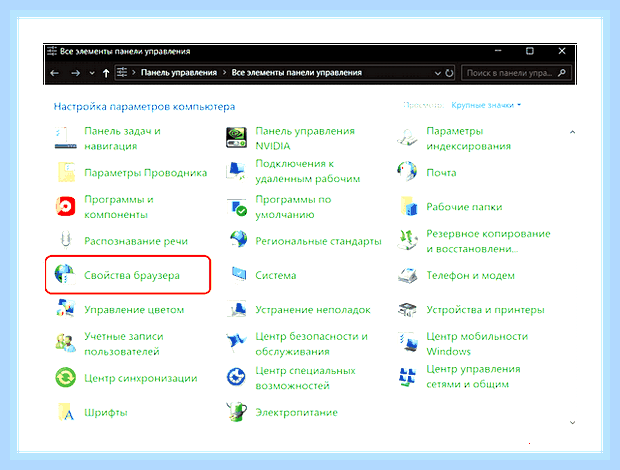This screenshot has height=470, width=620.
Task: Open the Свойства браузера link
Action: point(132,275)
